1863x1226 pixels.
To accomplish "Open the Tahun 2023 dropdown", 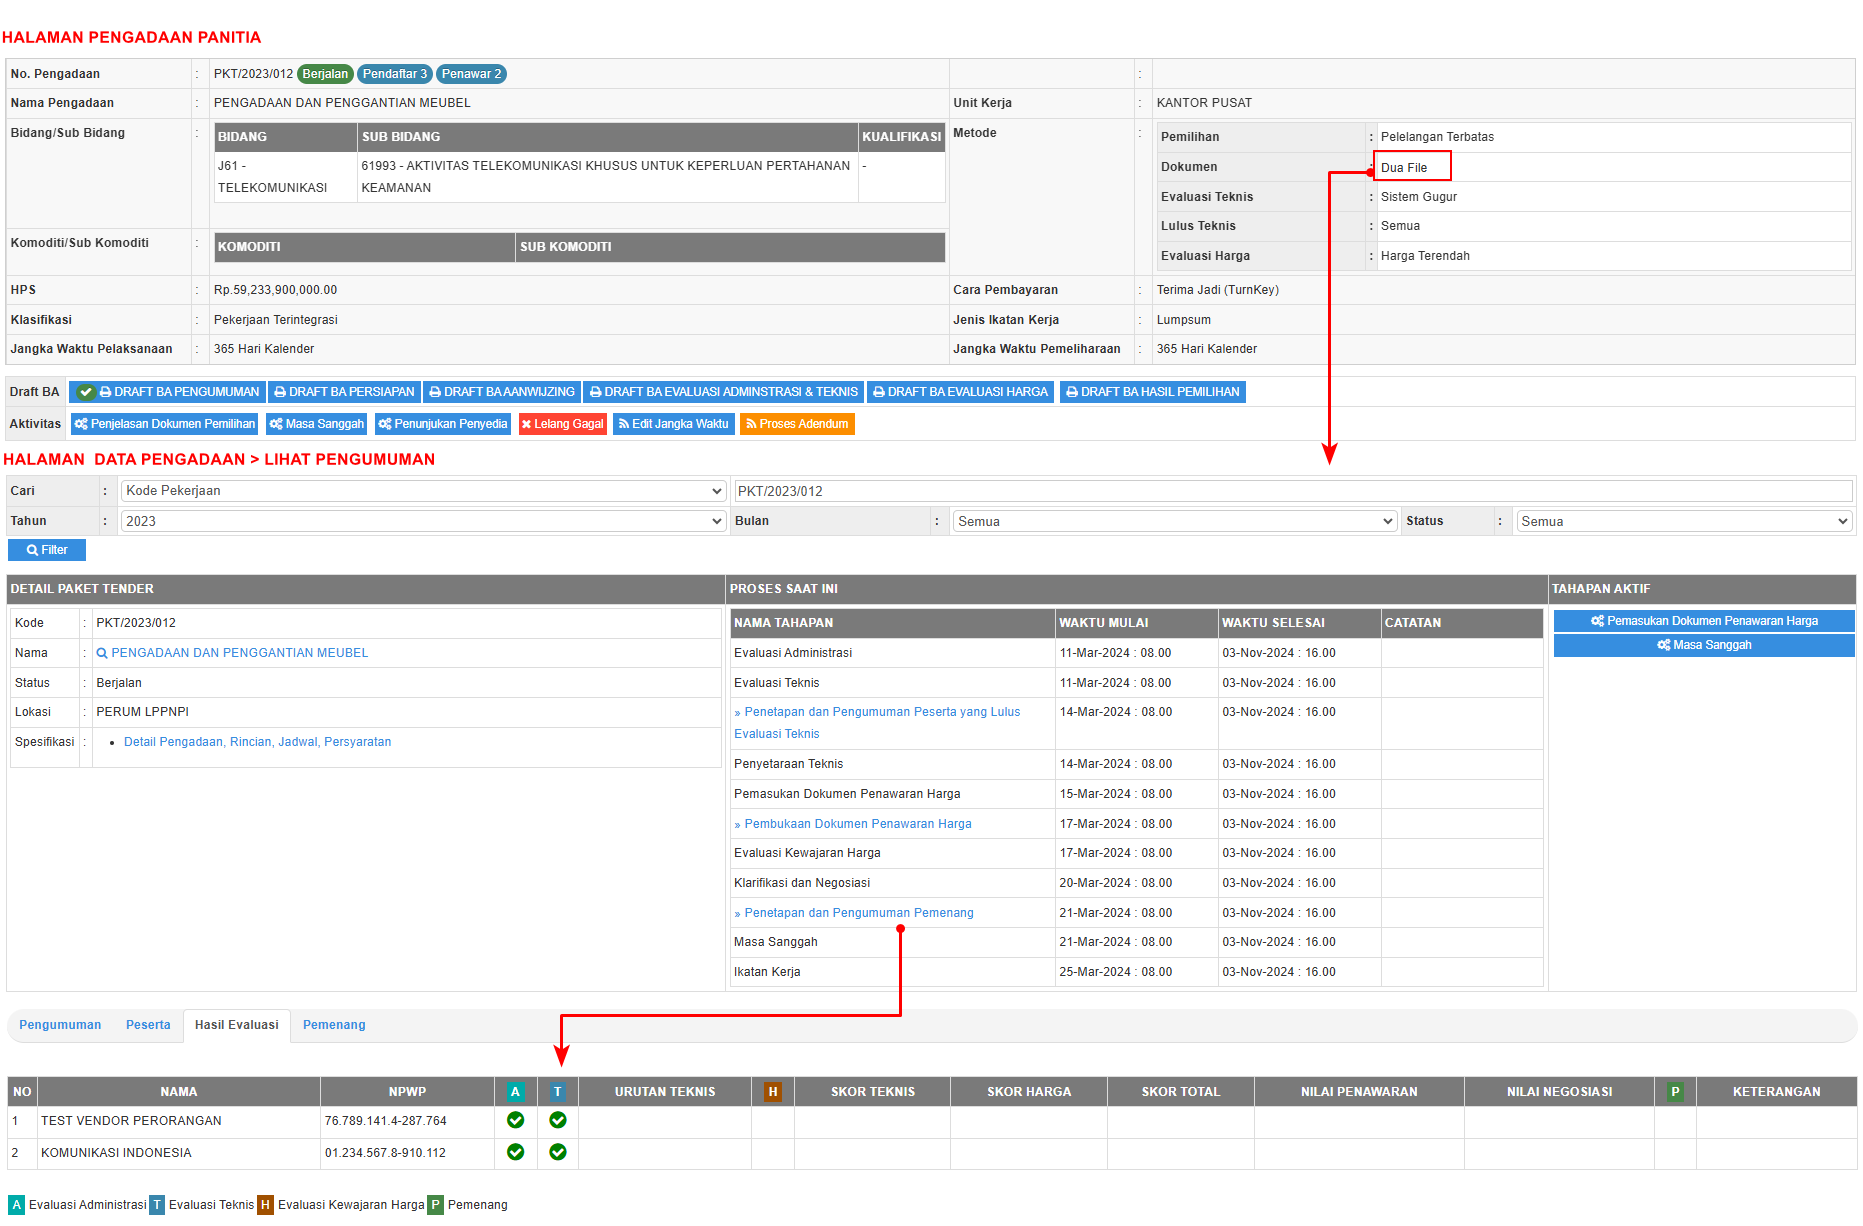I will [423, 521].
